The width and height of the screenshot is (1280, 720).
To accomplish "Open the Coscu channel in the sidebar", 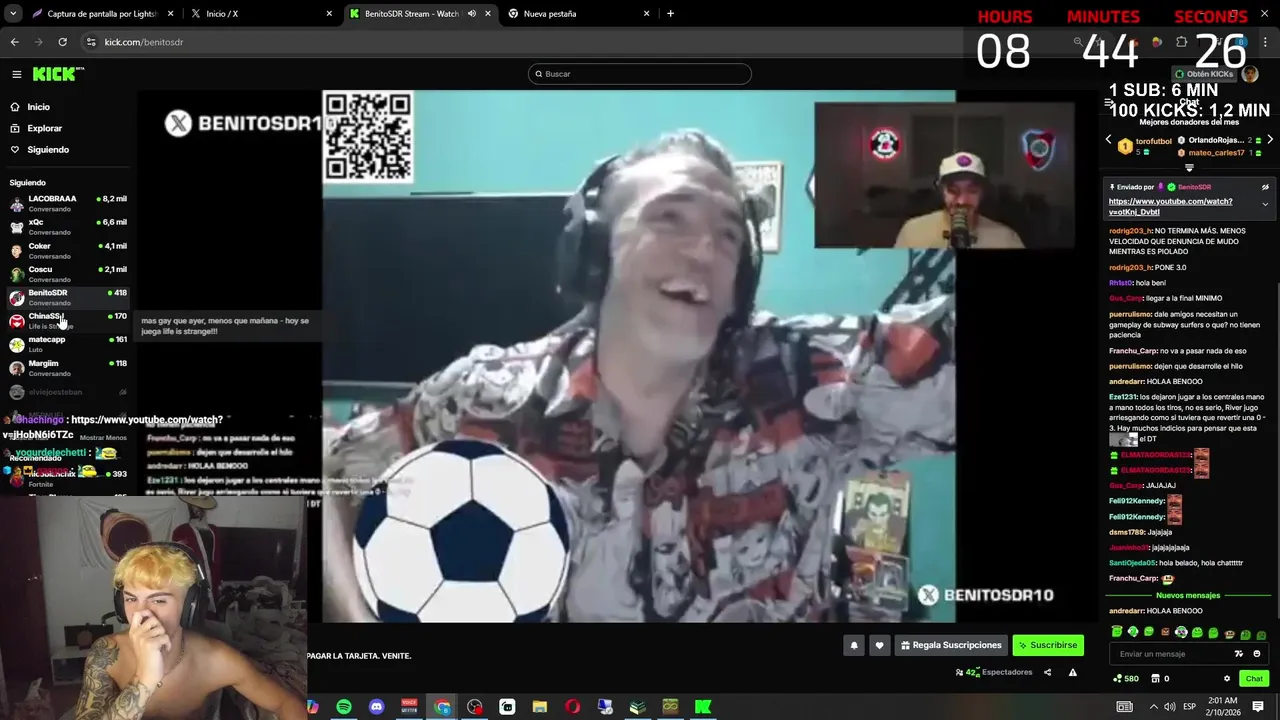I will [68, 274].
